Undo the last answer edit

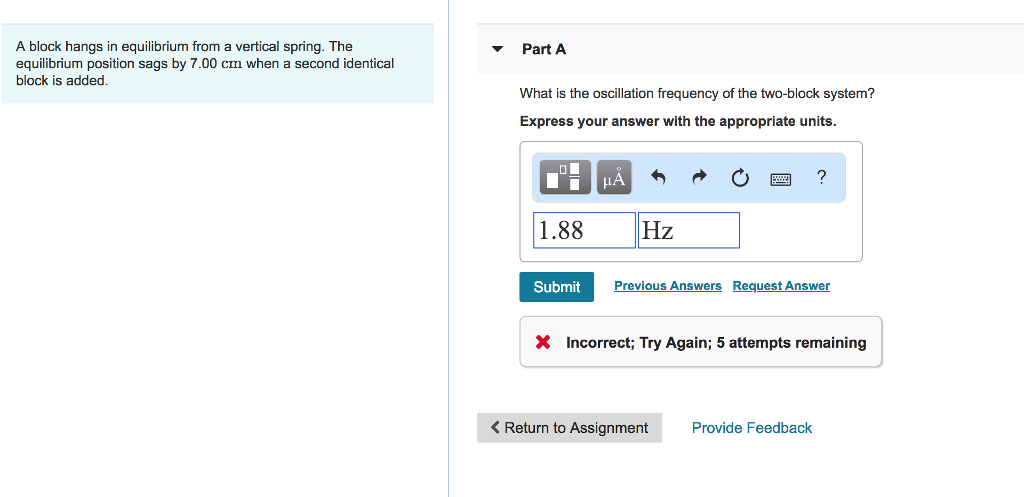(658, 178)
